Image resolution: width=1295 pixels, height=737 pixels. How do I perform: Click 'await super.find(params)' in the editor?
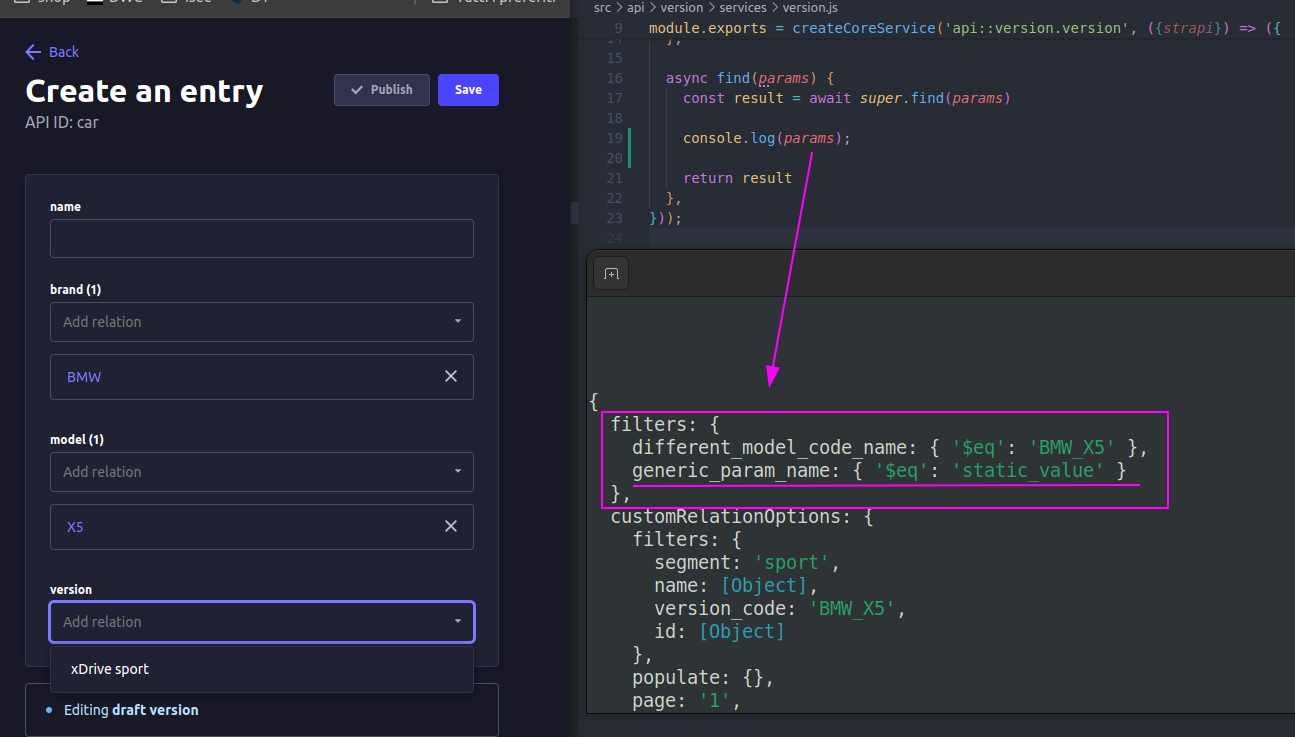pyautogui.click(x=910, y=98)
